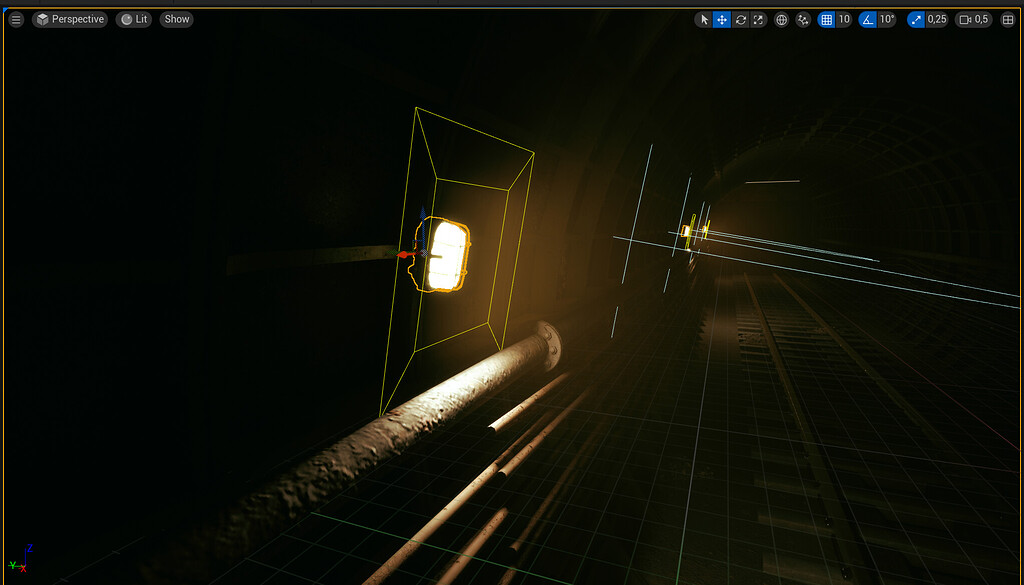
Task: Switch to the Rotate tool
Action: tap(740, 19)
